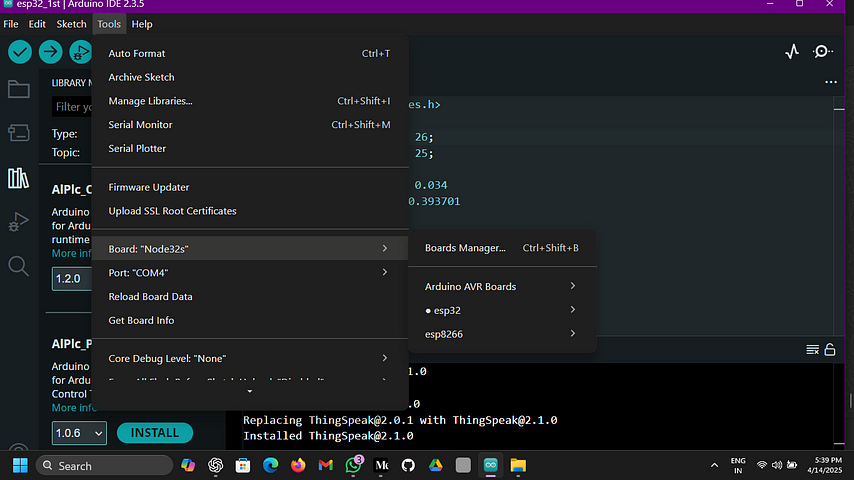Select Reload Board Data
854x480 pixels.
coord(250,296)
